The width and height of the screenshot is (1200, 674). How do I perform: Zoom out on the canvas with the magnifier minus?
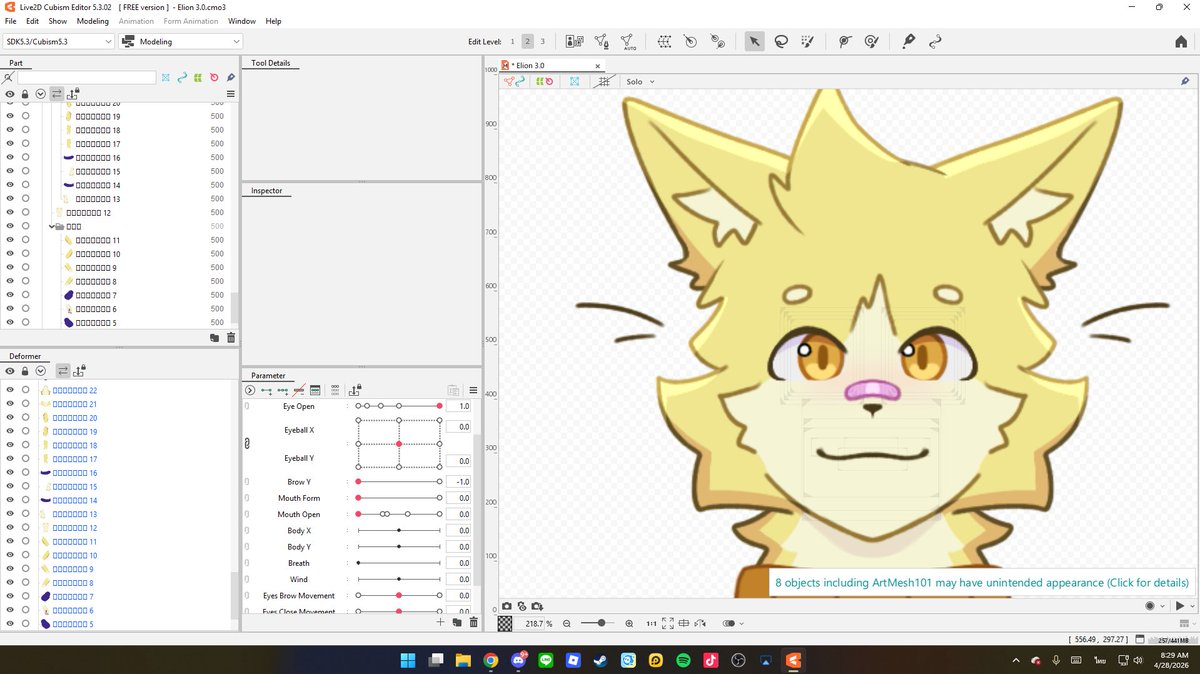pyautogui.click(x=567, y=623)
